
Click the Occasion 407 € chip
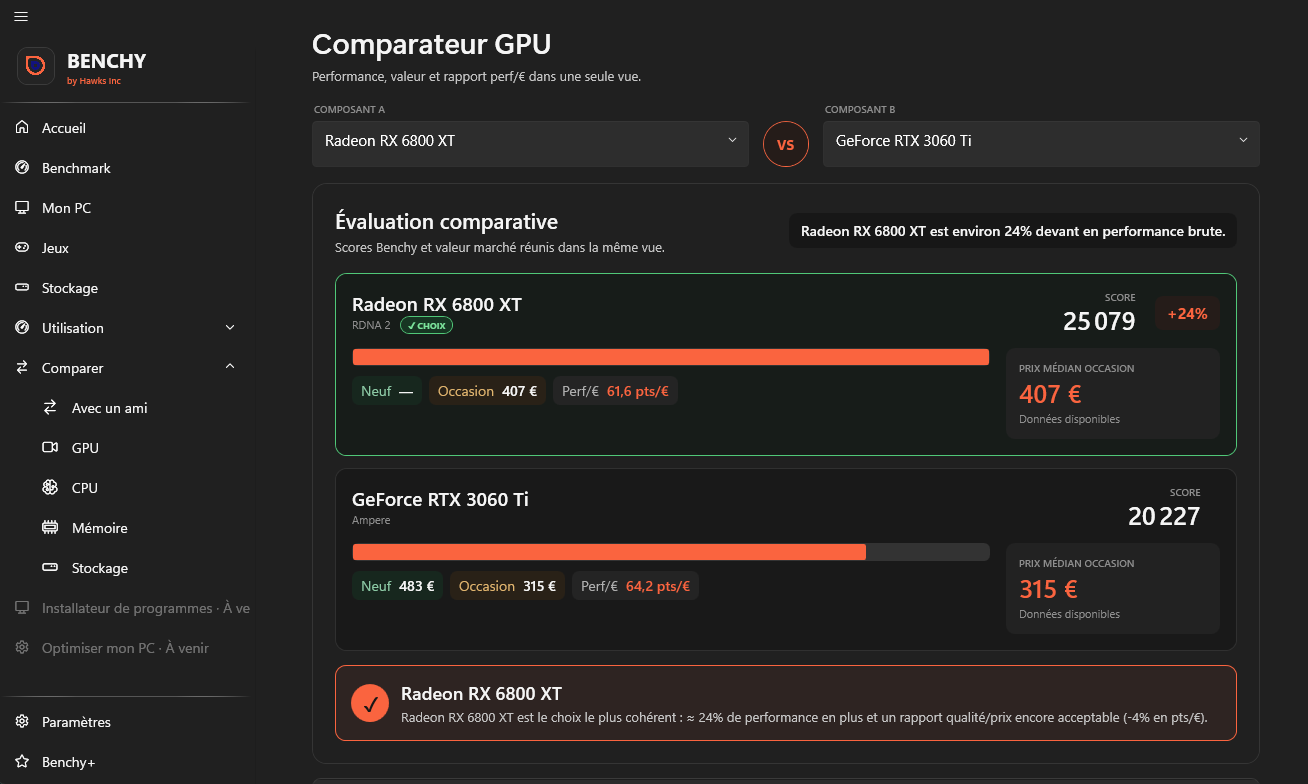487,391
